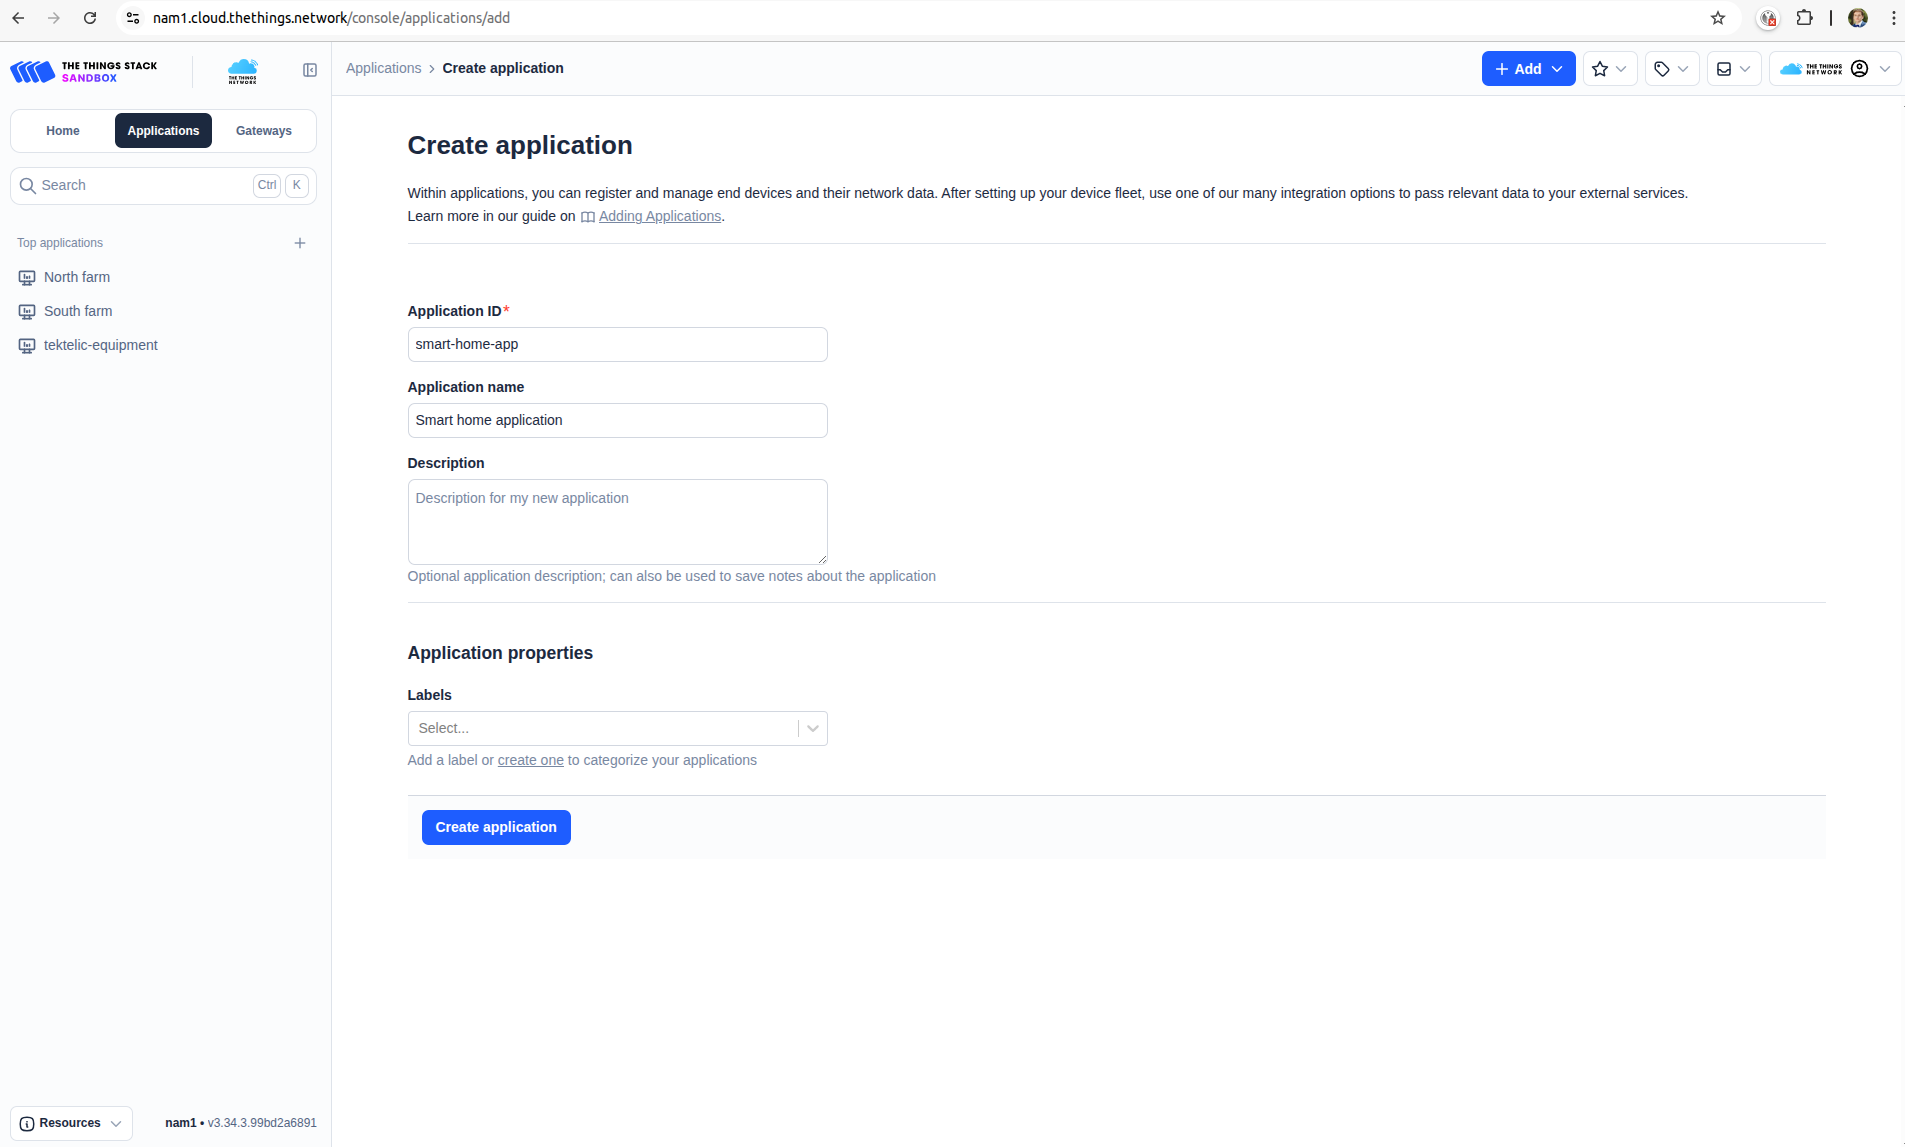Open the browser extensions puzzle icon

pos(1806,18)
